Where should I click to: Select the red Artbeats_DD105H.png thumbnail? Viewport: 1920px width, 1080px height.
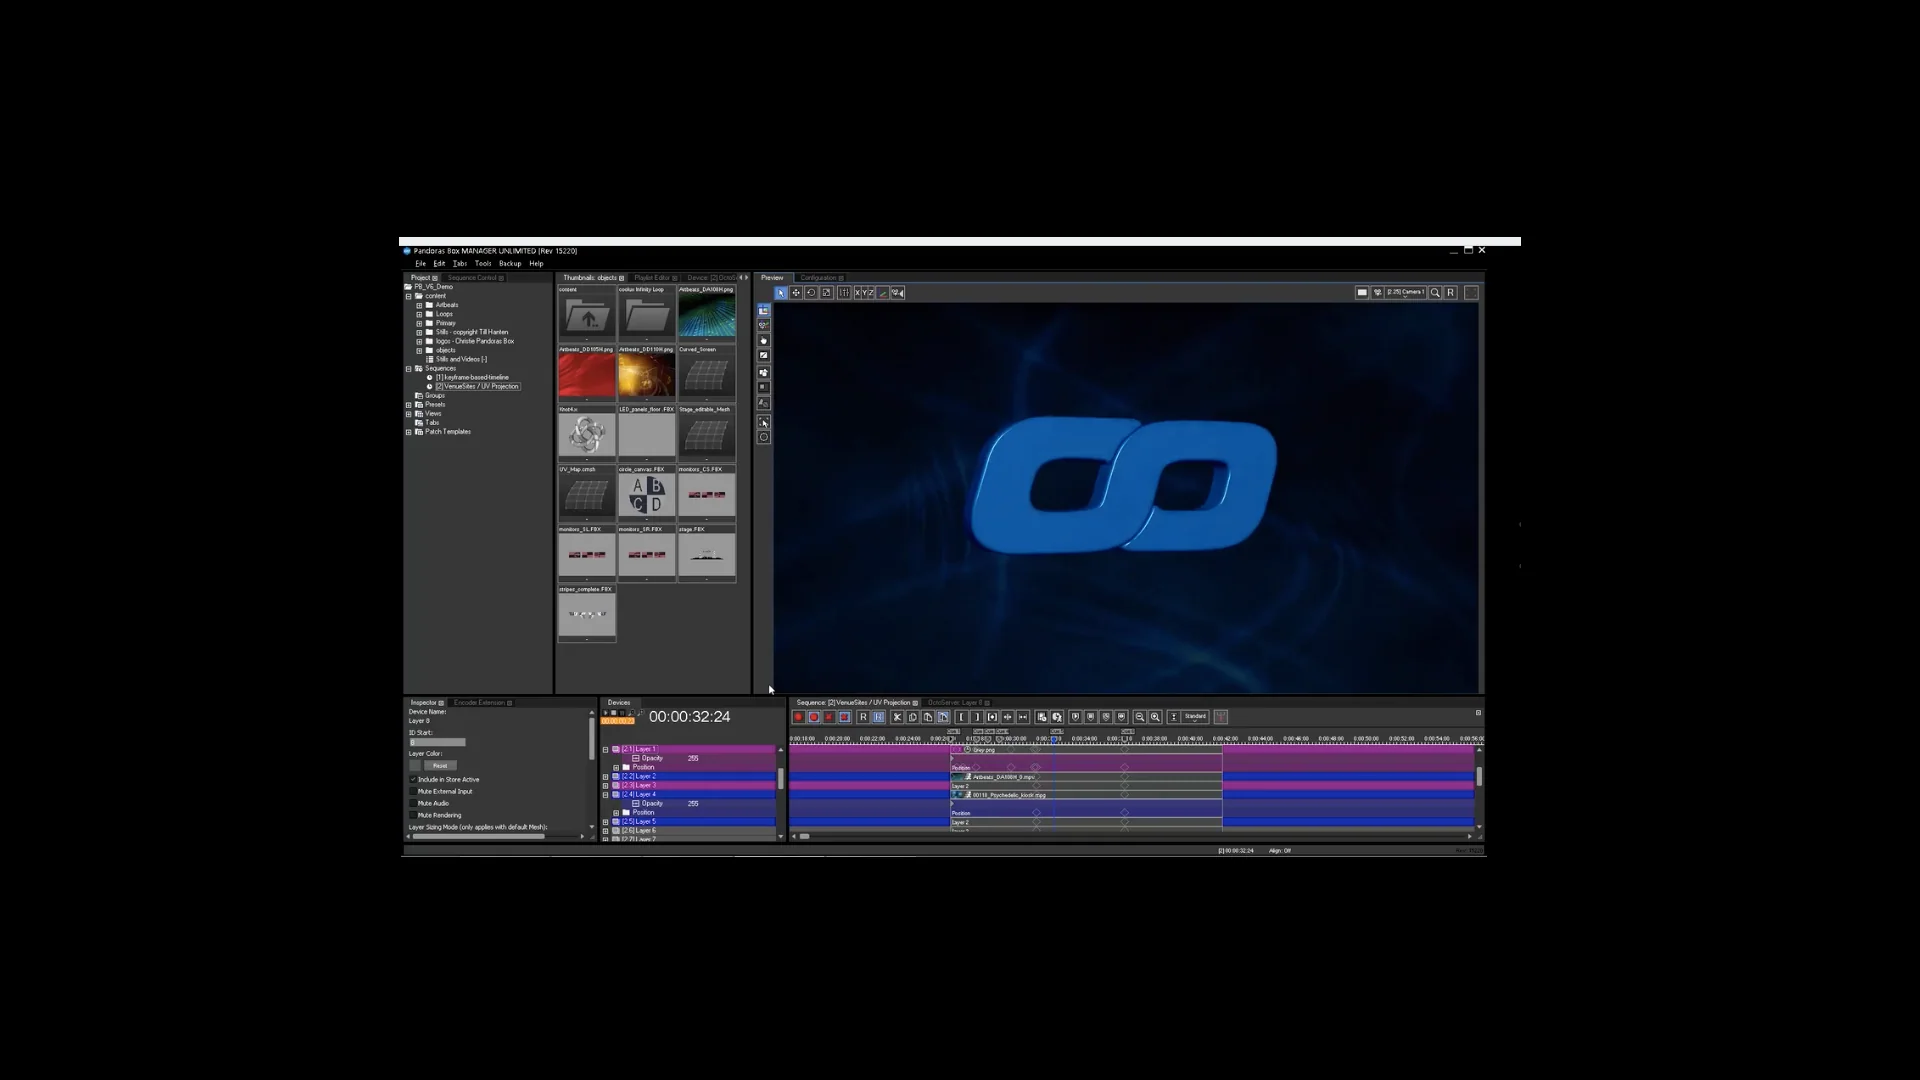pyautogui.click(x=587, y=372)
